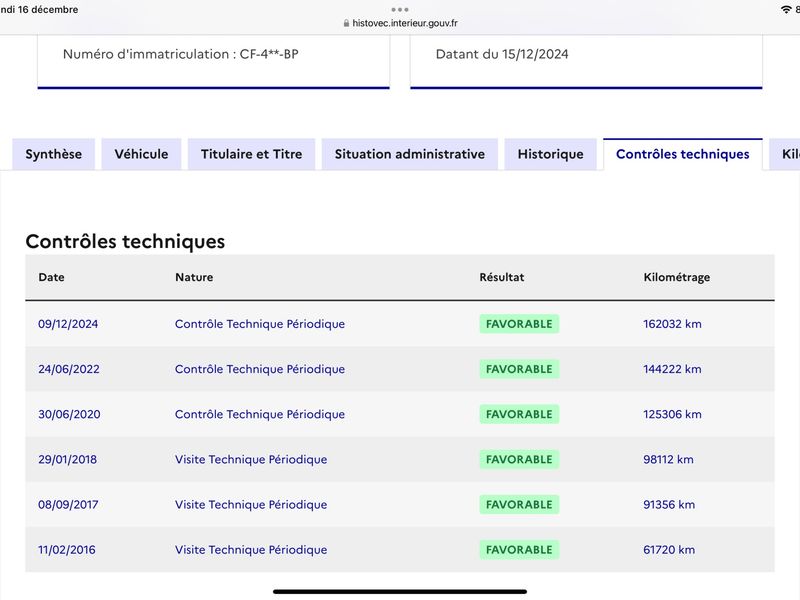Open the partially visible Kilométrage tab
This screenshot has width=800, height=600.
785,154
